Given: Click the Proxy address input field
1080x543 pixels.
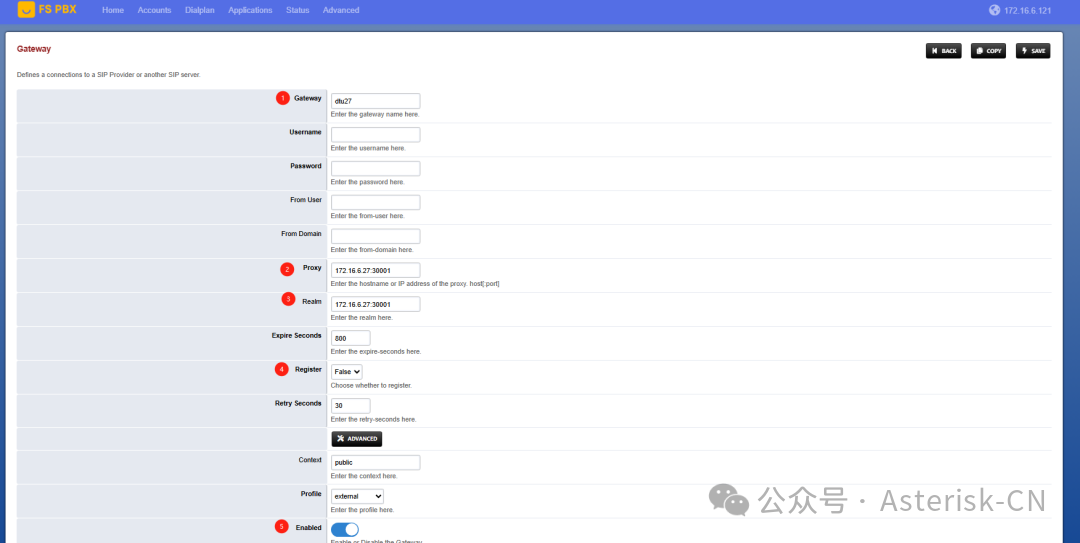Looking at the screenshot, I should [375, 270].
